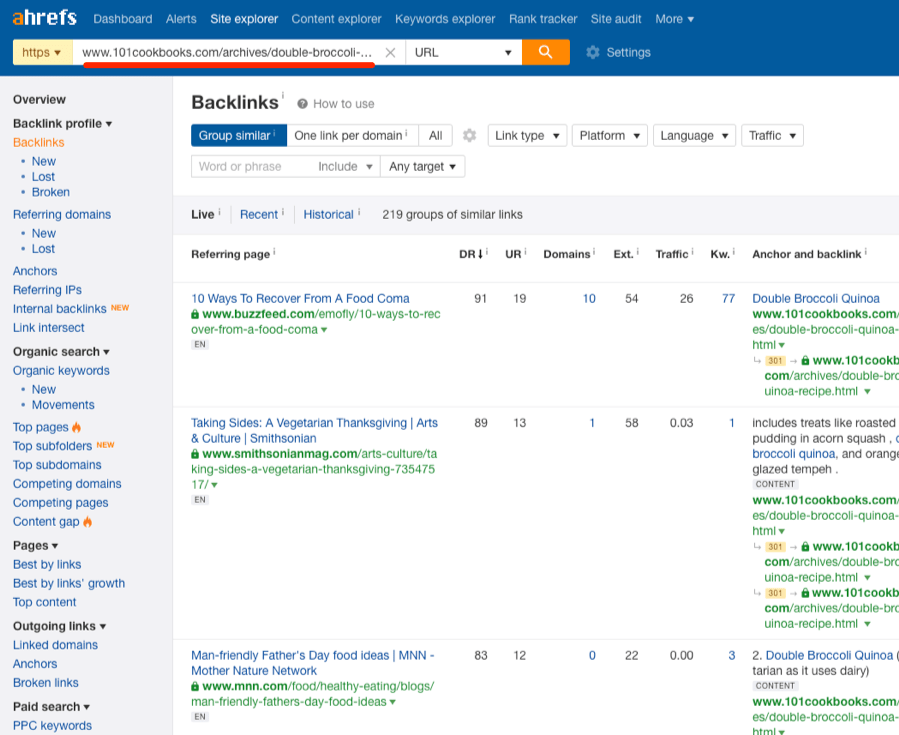899x735 pixels.
Task: Click the "Word or phrase" filter input
Action: [x=240, y=166]
